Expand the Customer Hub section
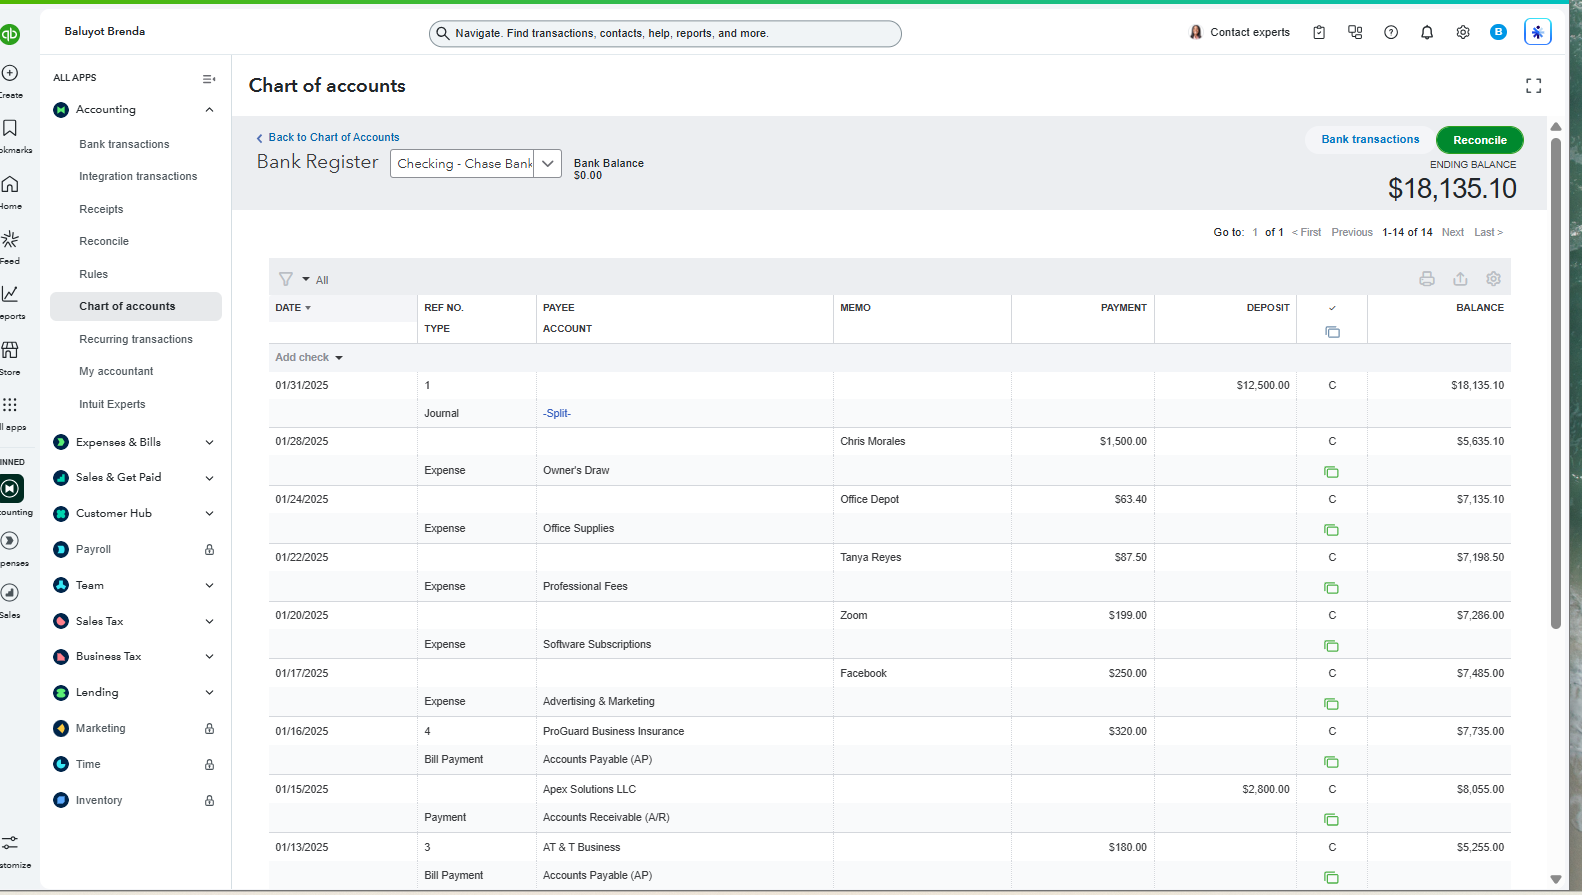1582x895 pixels. click(x=209, y=513)
